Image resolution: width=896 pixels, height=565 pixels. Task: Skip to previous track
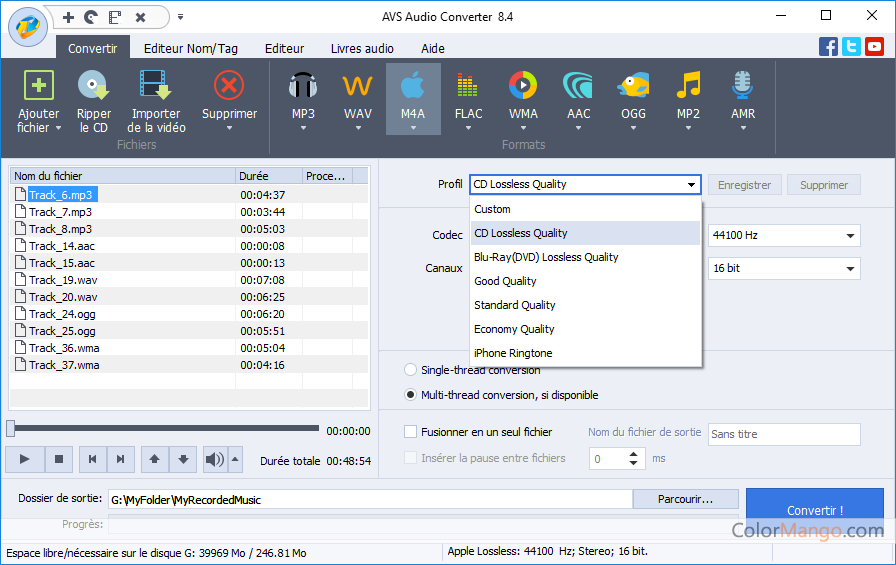[x=93, y=459]
